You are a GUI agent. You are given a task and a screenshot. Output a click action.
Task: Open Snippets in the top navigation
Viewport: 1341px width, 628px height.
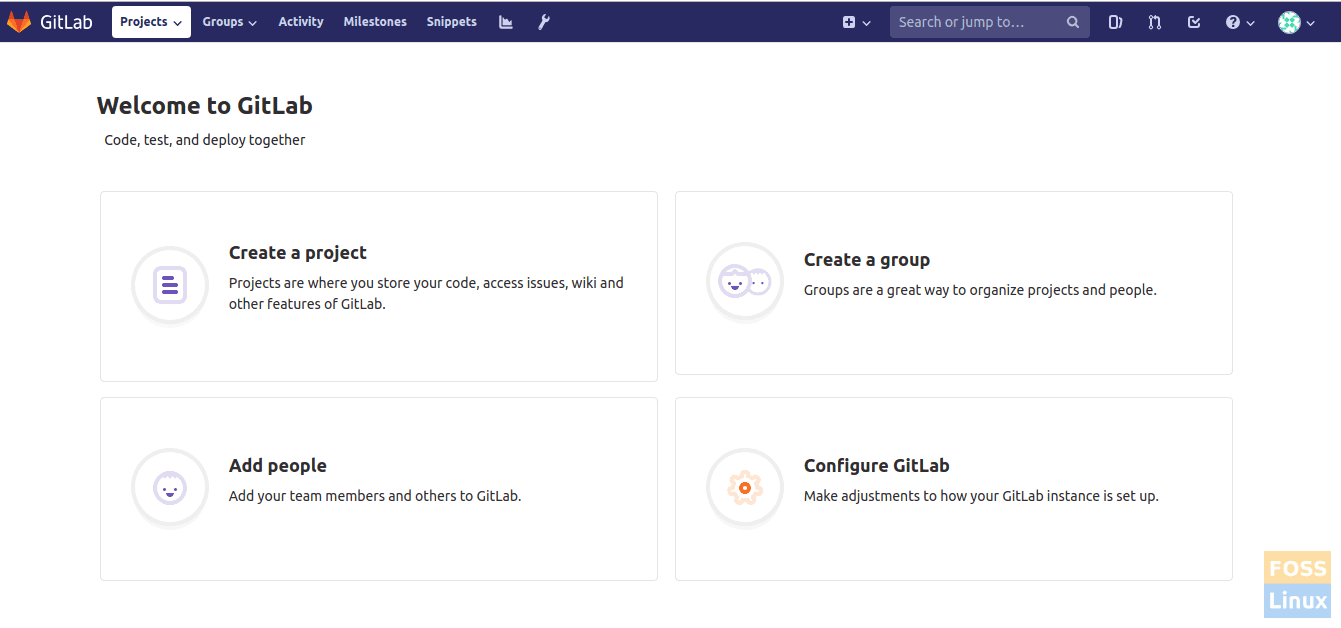point(451,22)
